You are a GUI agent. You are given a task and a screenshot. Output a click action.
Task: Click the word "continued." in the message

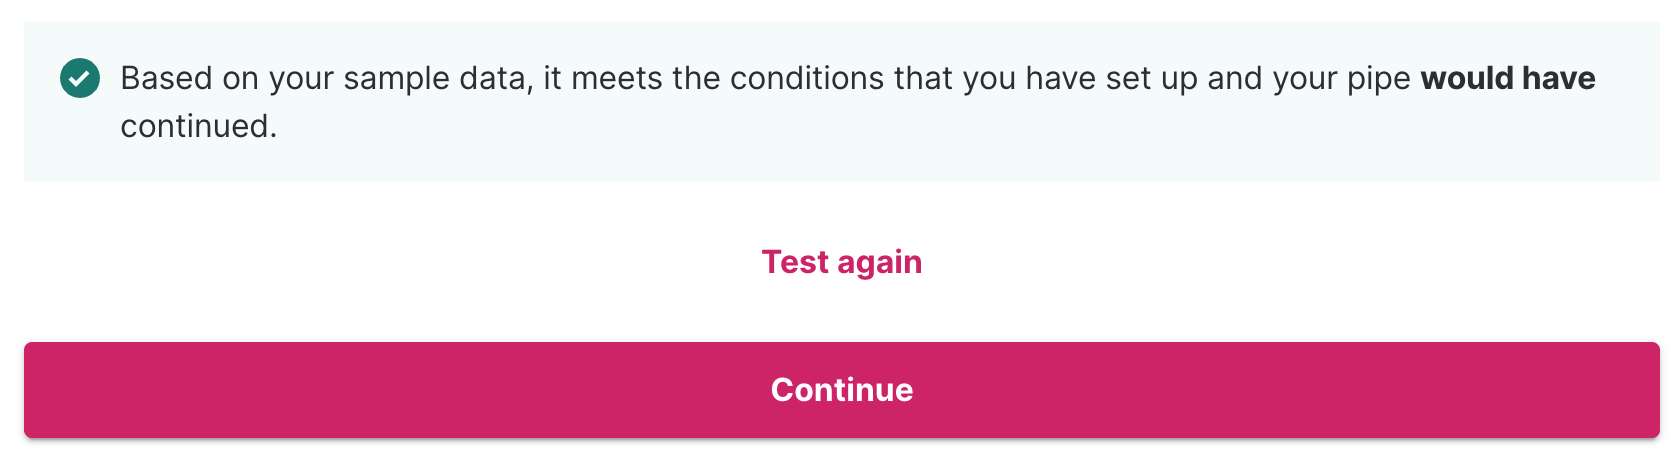coord(198,126)
